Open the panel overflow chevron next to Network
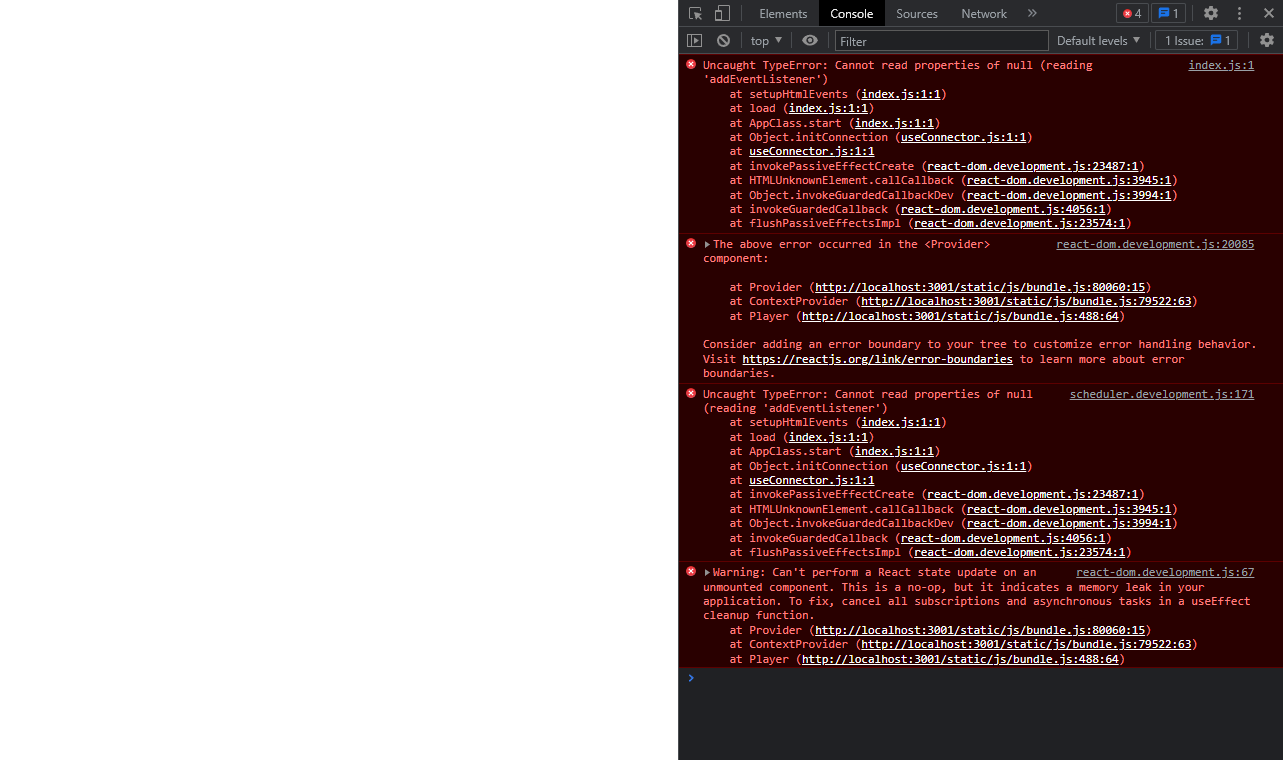Screen dimensions: 1283x760 [x=1031, y=13]
